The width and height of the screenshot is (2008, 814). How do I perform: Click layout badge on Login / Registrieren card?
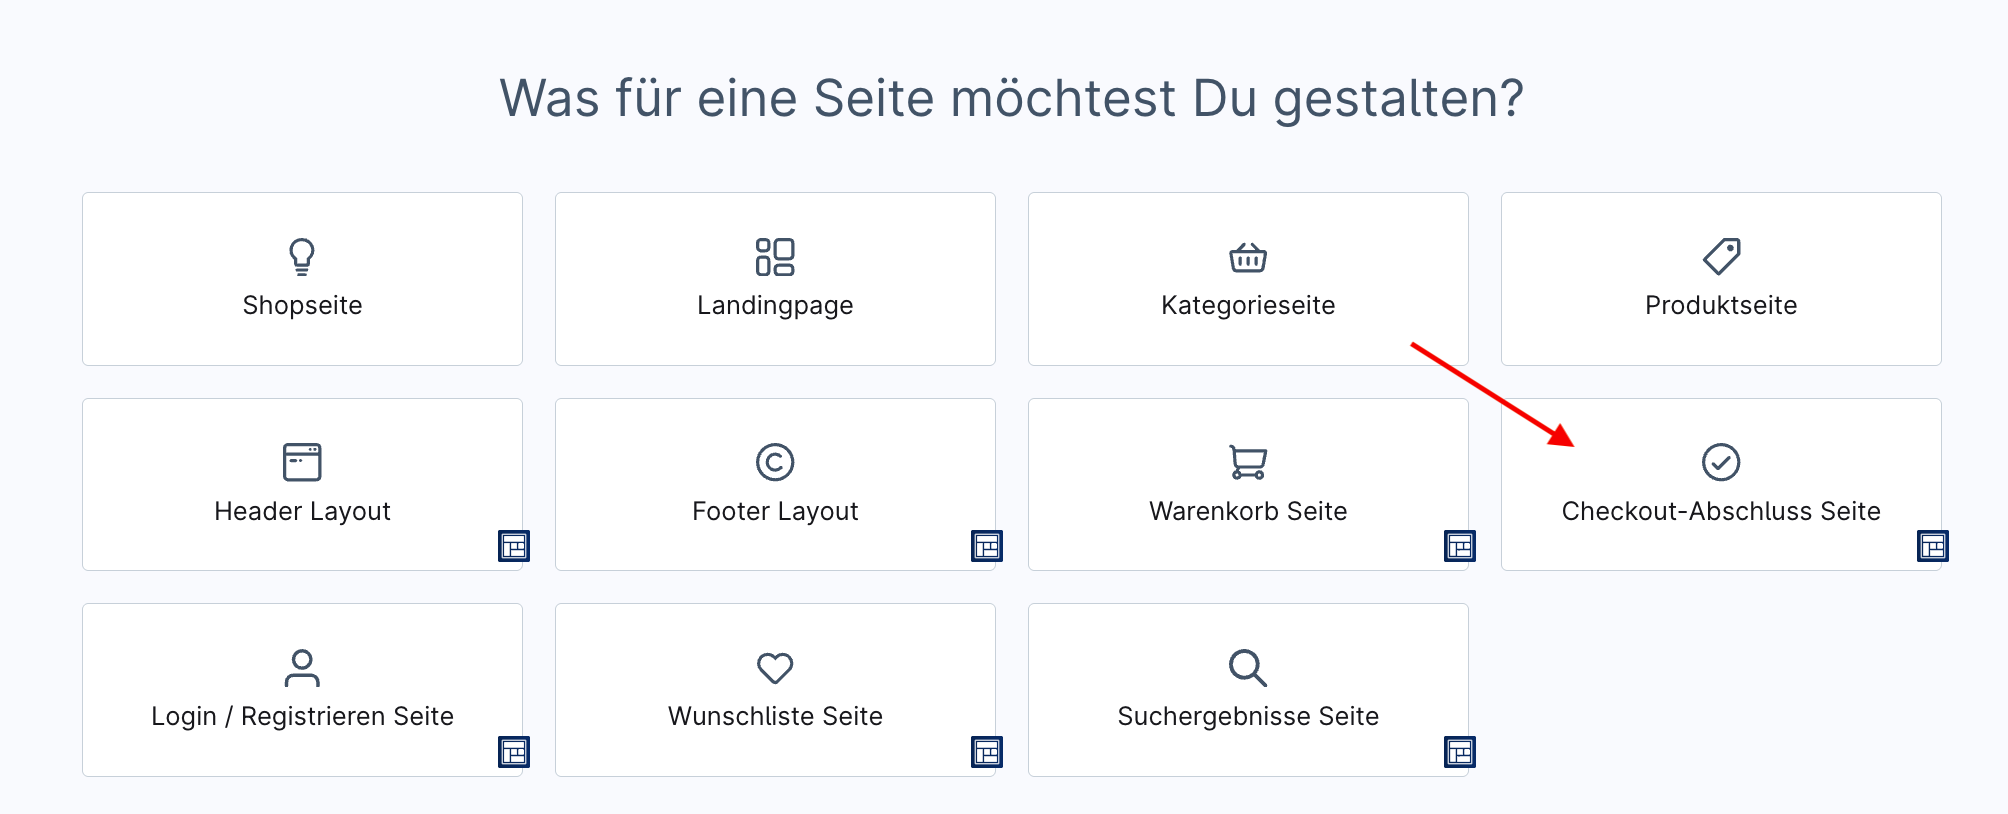coord(514,752)
